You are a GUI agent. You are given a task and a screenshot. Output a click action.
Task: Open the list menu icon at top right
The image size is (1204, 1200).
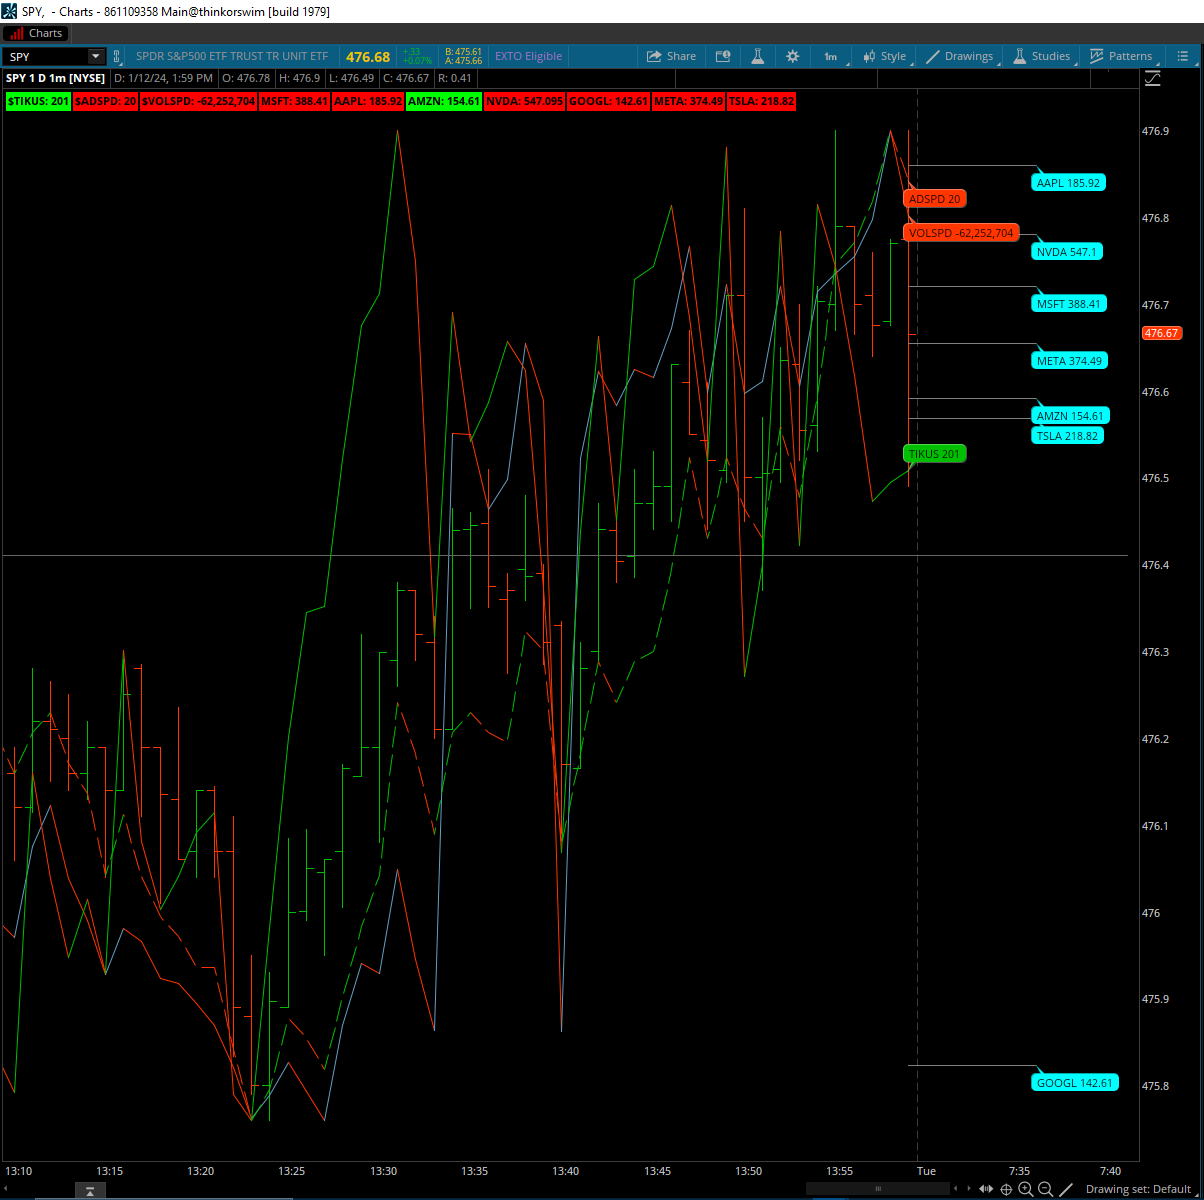pyautogui.click(x=1184, y=57)
